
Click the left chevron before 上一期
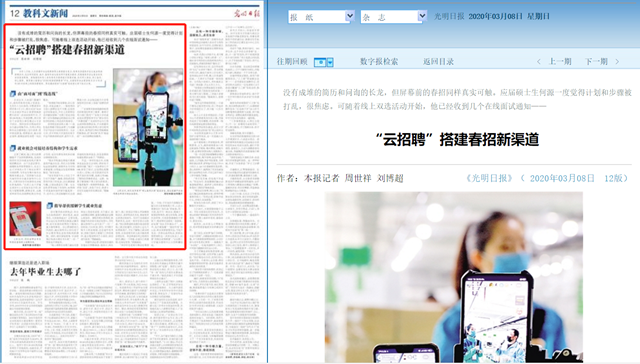(539, 62)
